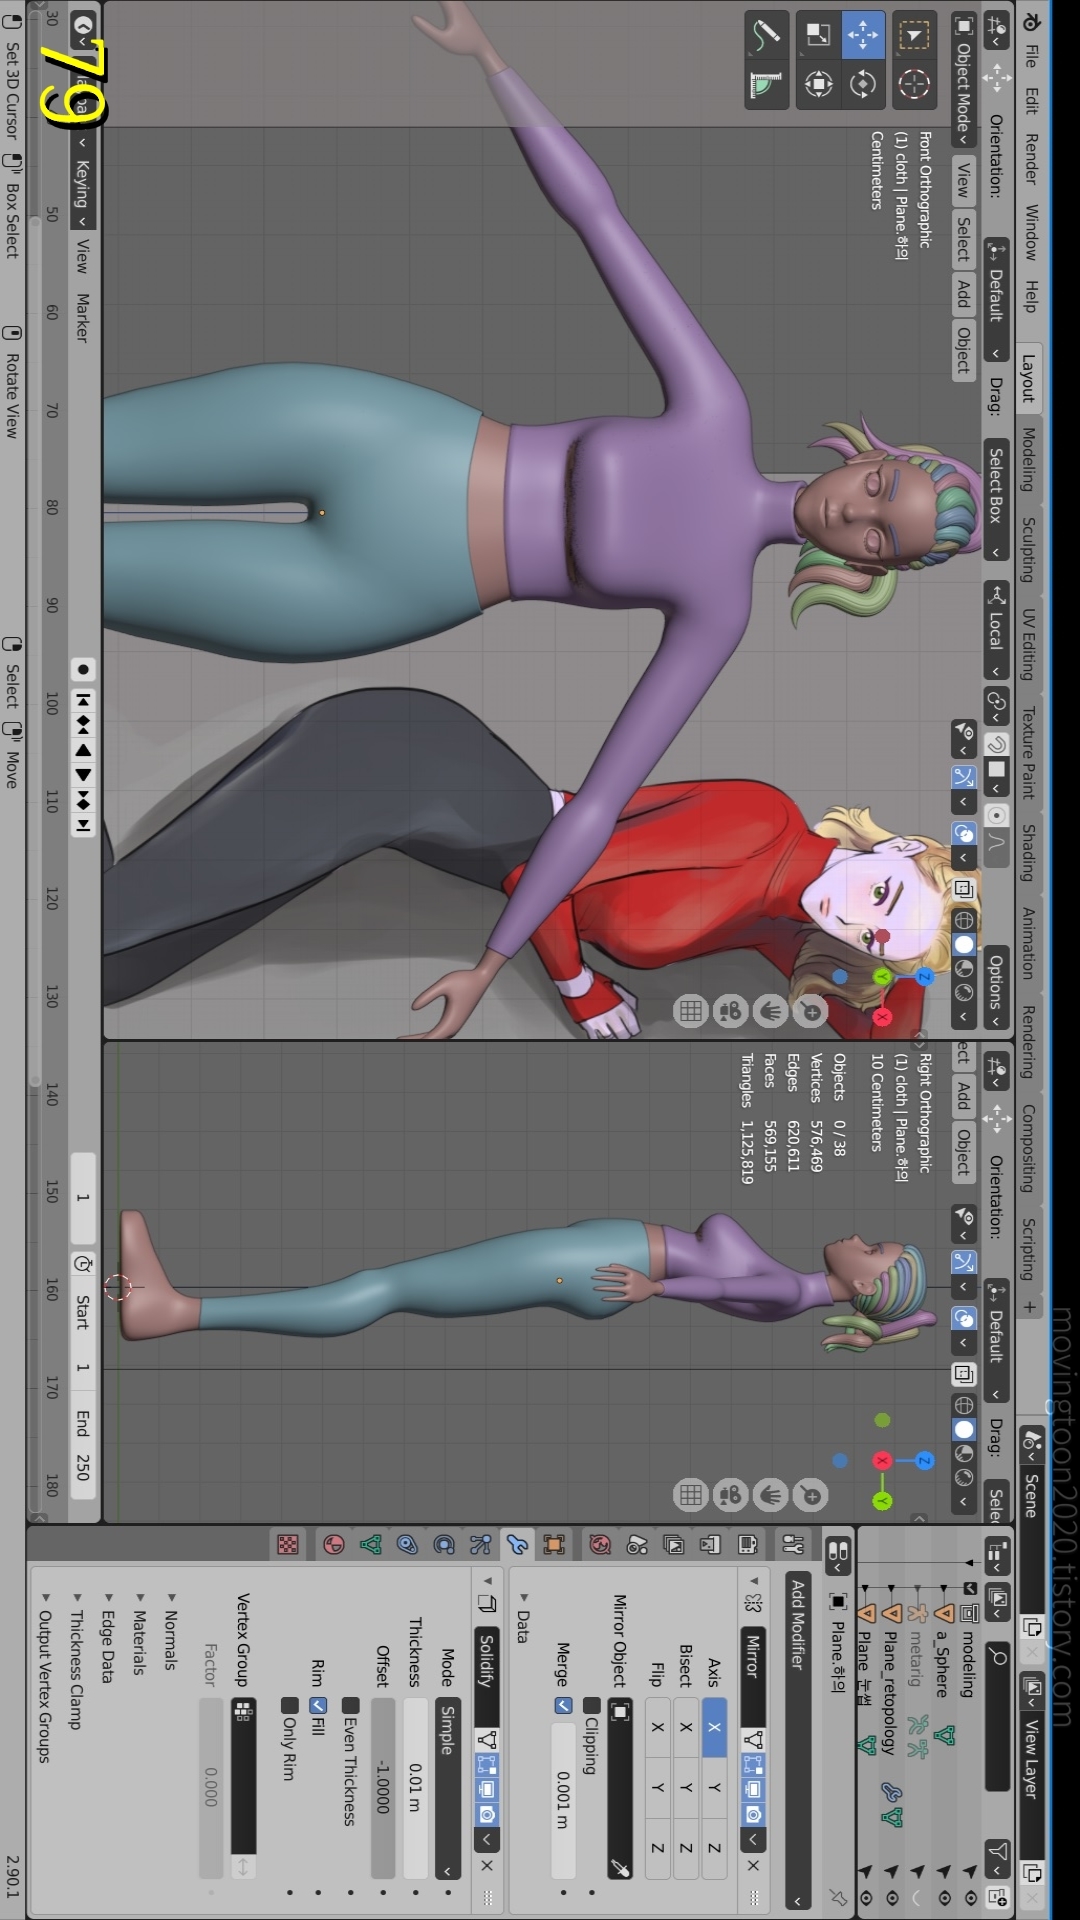1080x1920 pixels.
Task: Expand the Edge Data subpanel
Action: point(108,1638)
